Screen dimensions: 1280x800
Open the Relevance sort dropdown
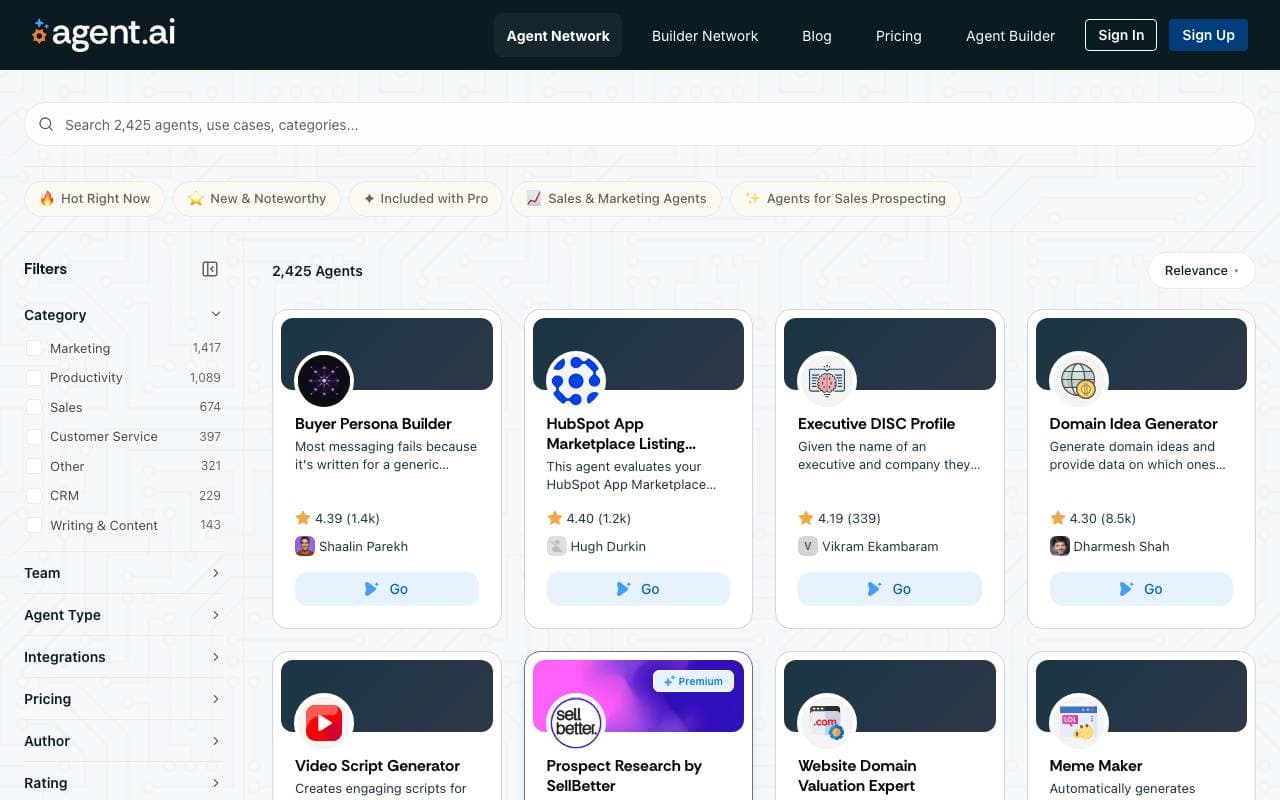coord(1201,270)
